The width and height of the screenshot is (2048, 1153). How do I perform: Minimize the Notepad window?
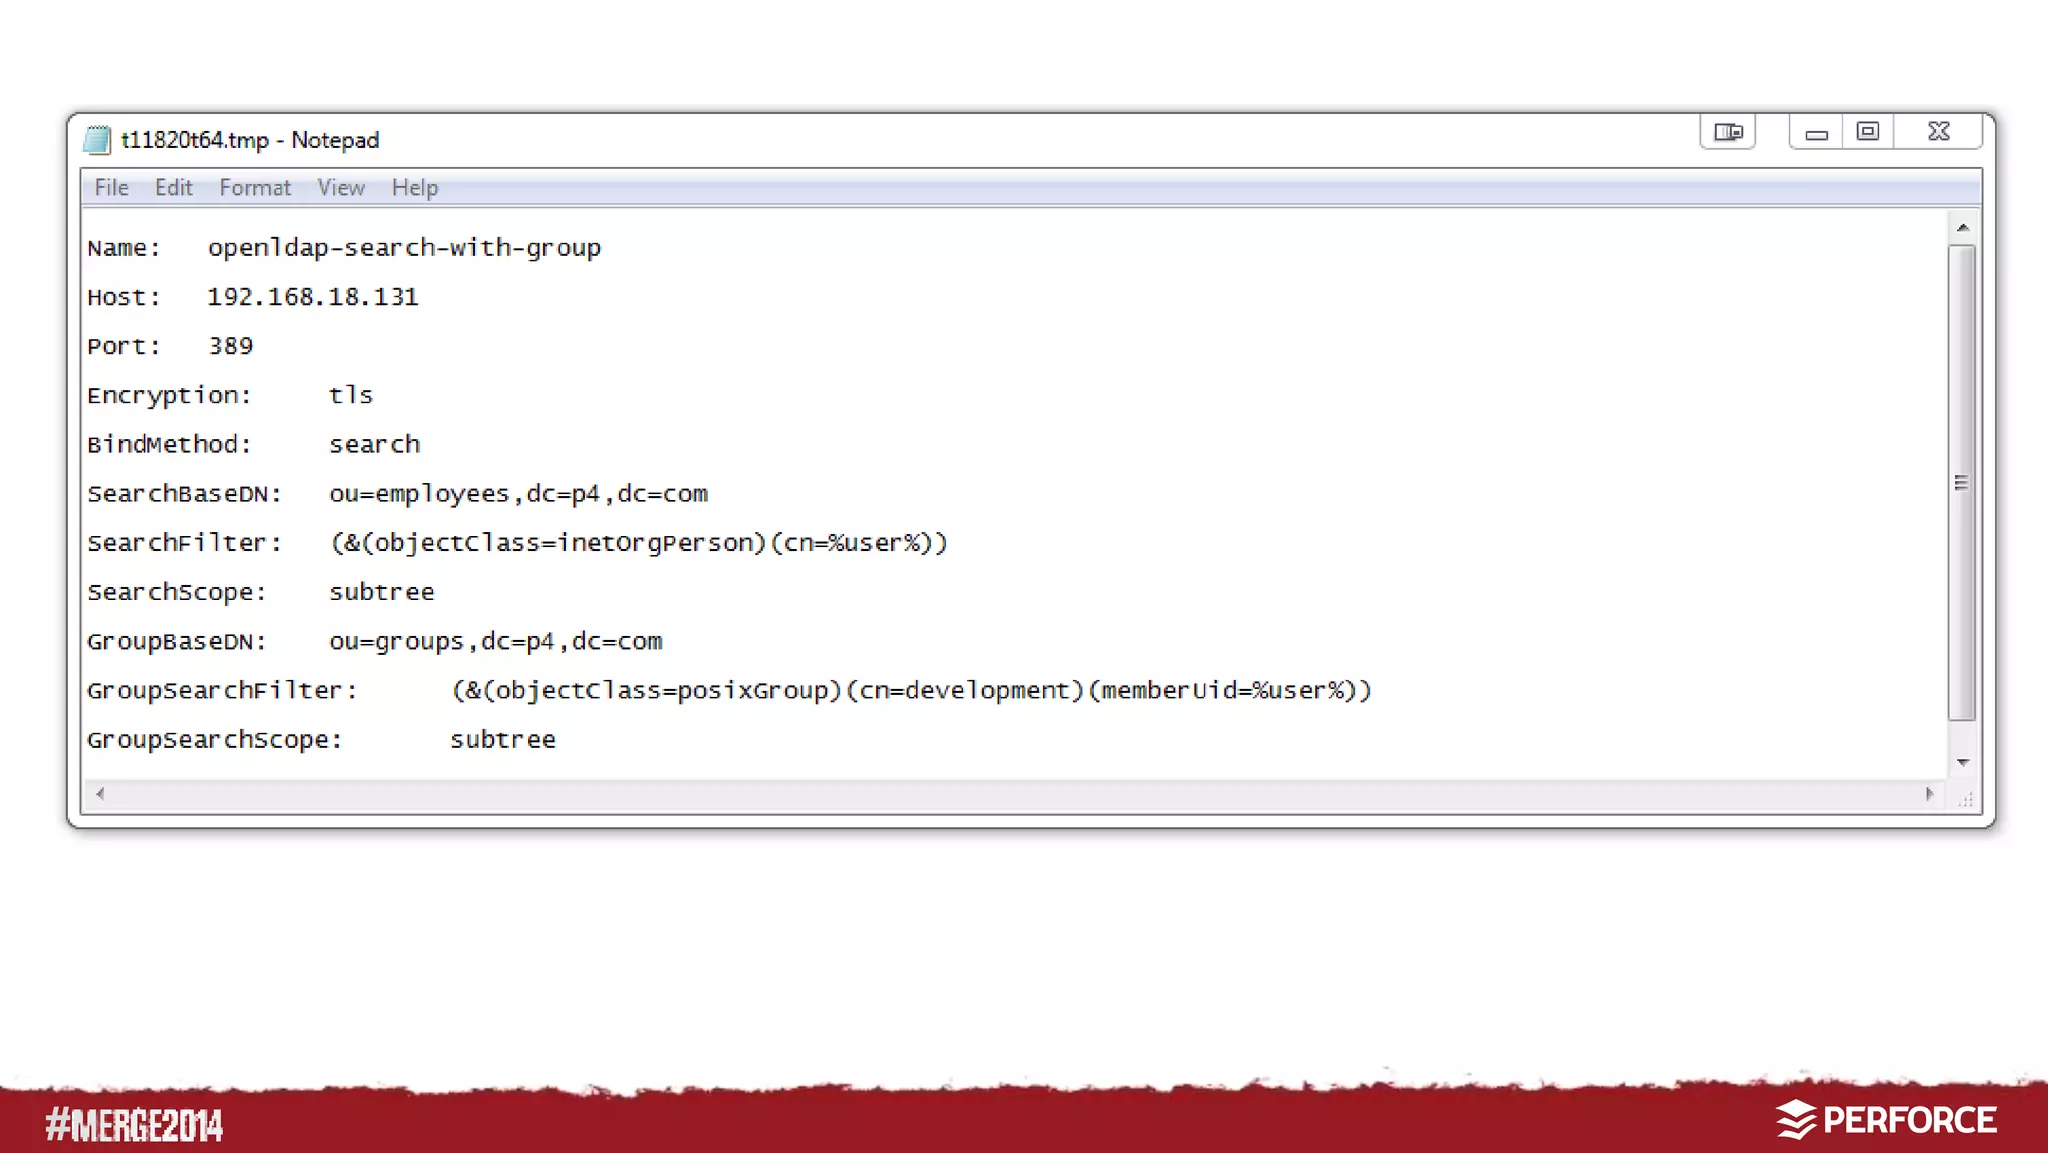pos(1816,133)
